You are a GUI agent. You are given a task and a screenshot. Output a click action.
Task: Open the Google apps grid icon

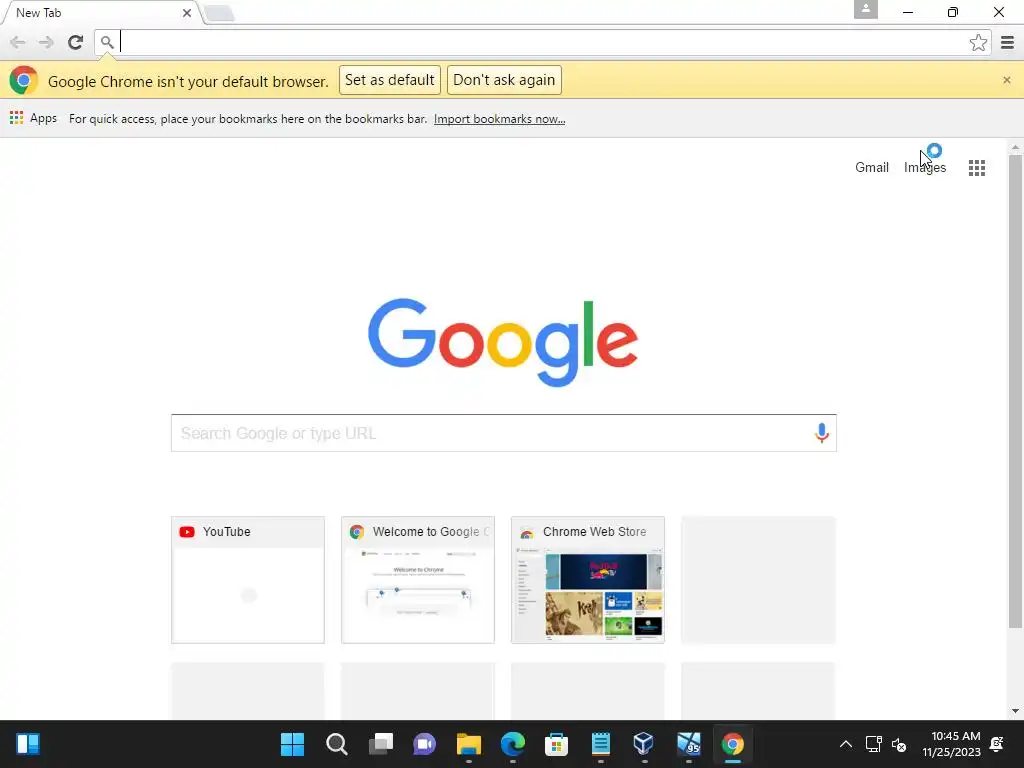coord(976,168)
